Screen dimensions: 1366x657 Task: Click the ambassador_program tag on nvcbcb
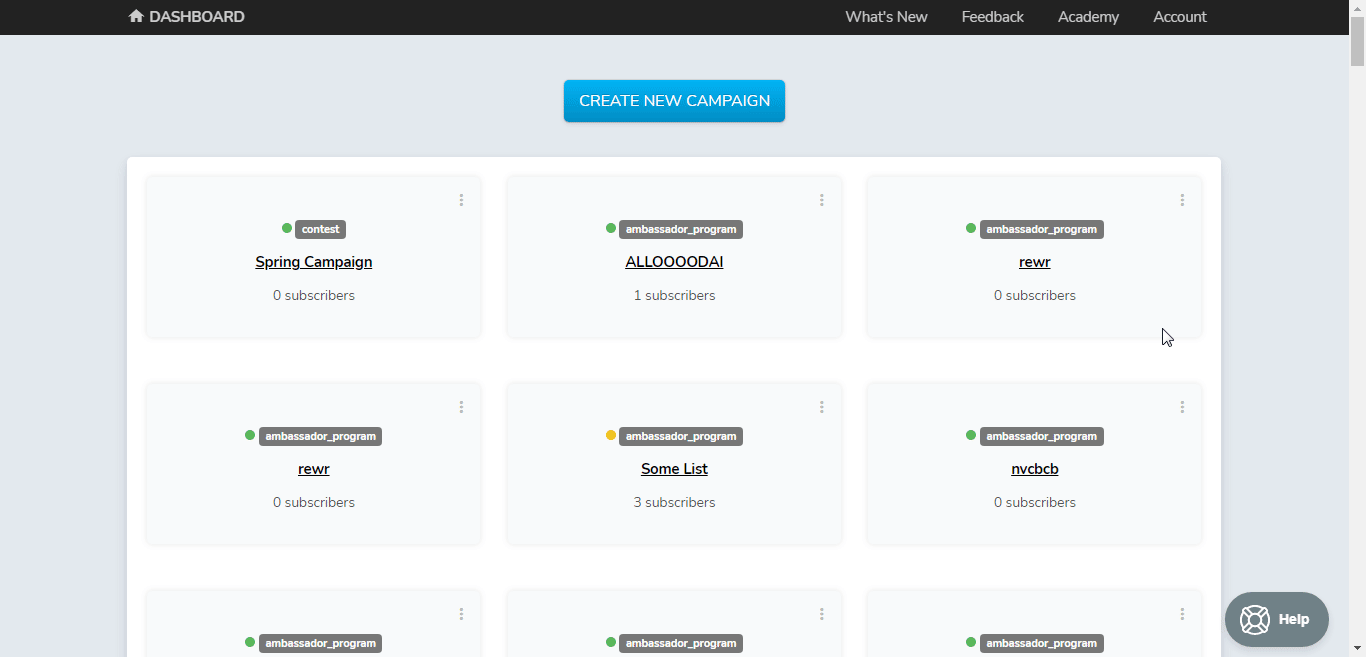1042,436
